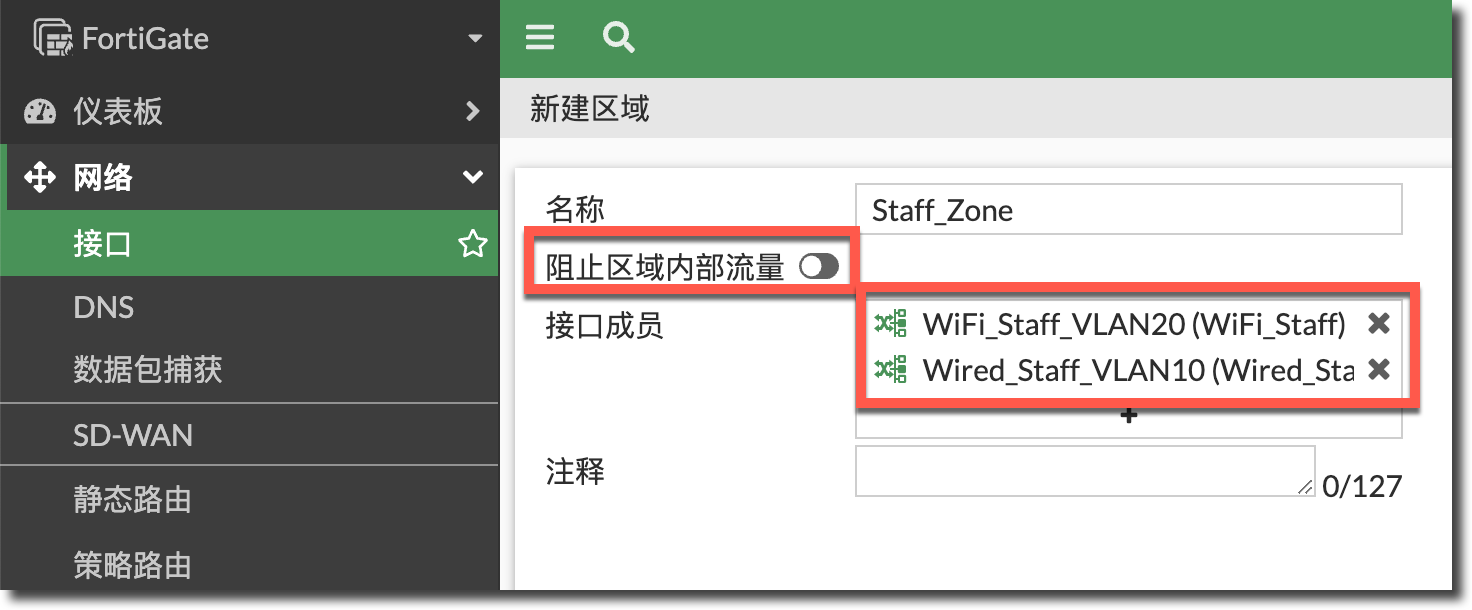Click the 名称 field containing Staff_Zone
Viewport: 1472px width, 610px height.
1129,210
